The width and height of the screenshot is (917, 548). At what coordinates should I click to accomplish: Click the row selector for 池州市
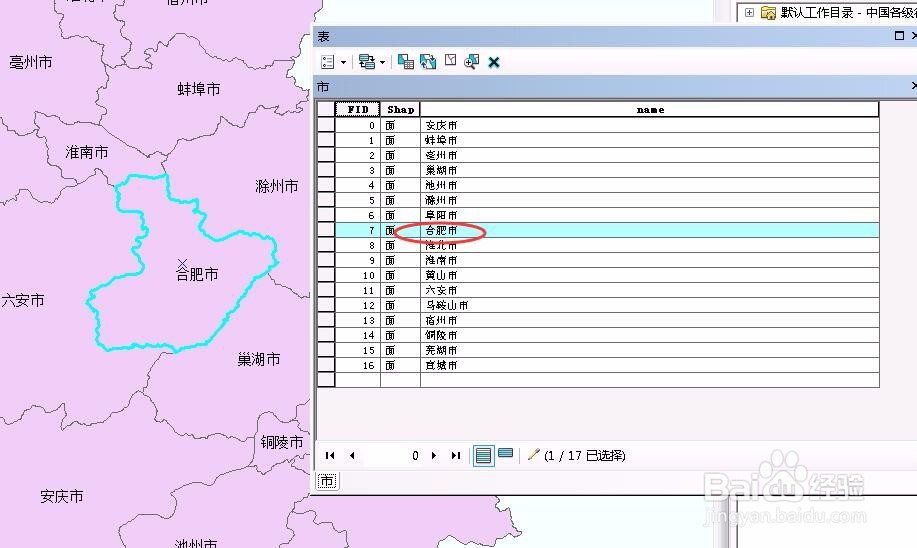(326, 185)
